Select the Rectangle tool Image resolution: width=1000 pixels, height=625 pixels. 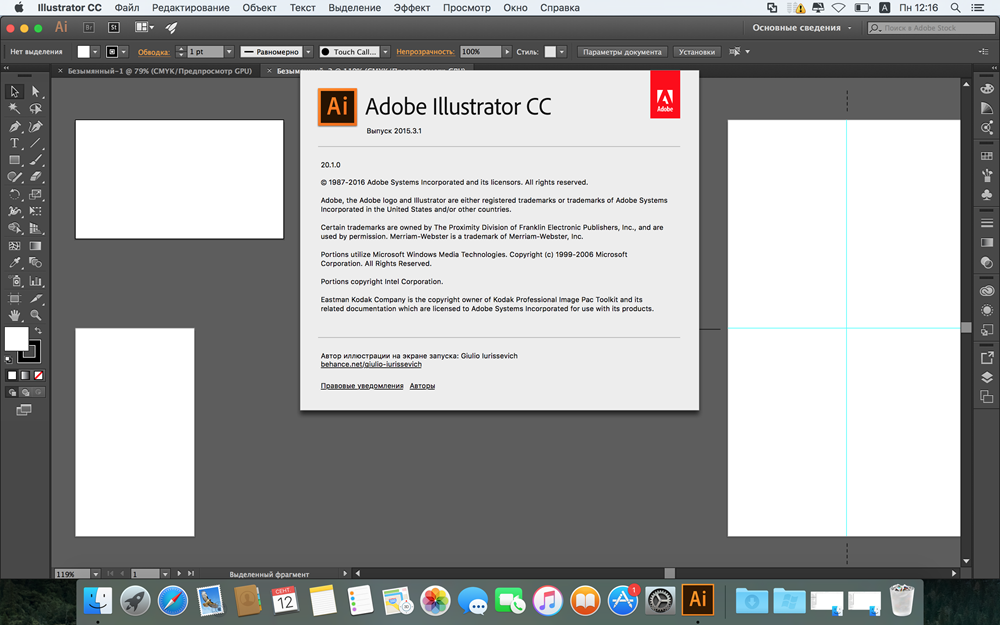pos(14,160)
